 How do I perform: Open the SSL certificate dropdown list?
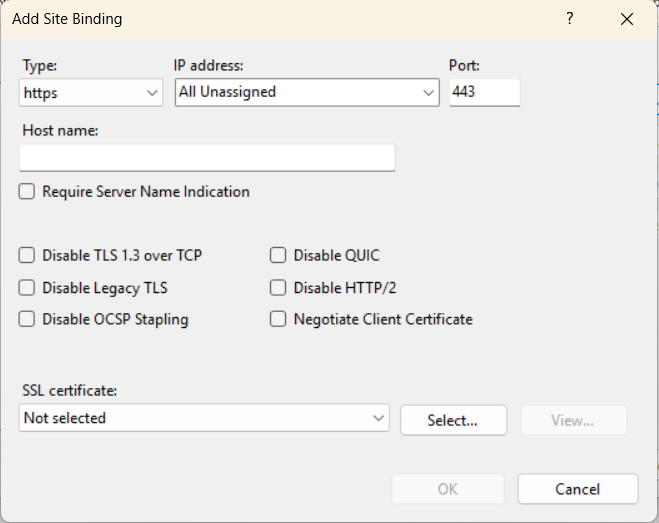pos(204,418)
